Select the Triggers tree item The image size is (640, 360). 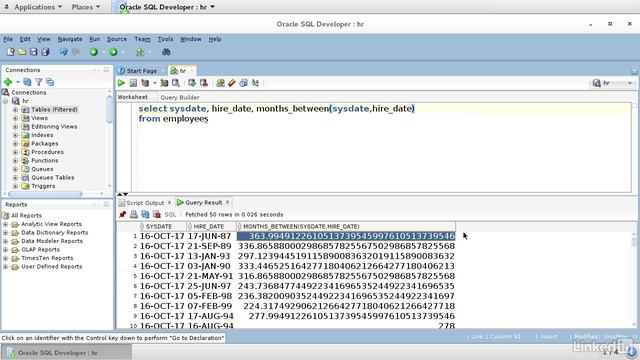[43, 186]
